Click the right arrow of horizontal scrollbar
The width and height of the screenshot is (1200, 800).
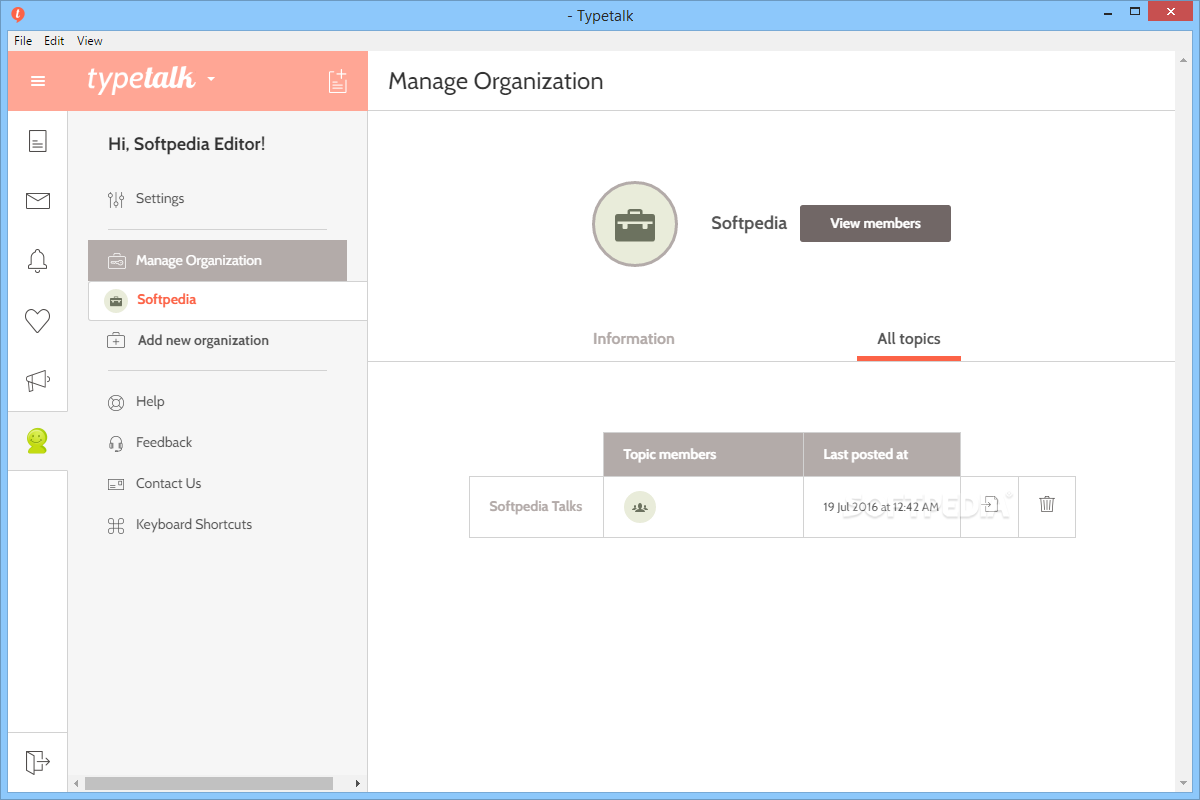(x=358, y=783)
